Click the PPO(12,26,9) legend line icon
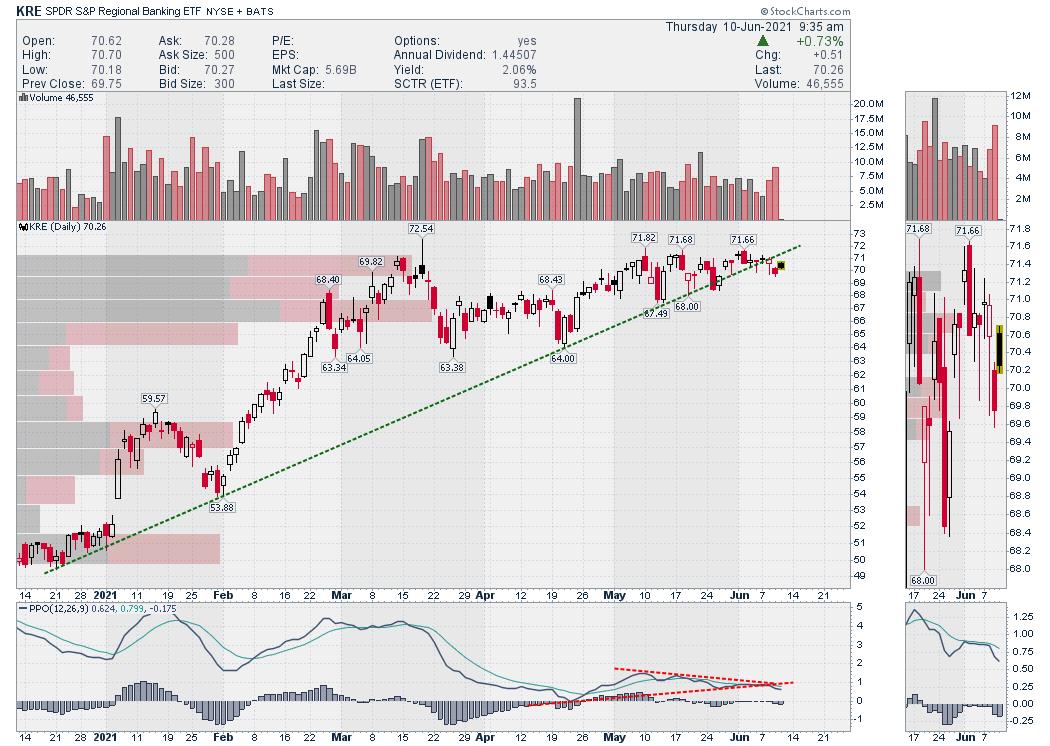Viewport: 1050px width, 746px height. [23, 607]
